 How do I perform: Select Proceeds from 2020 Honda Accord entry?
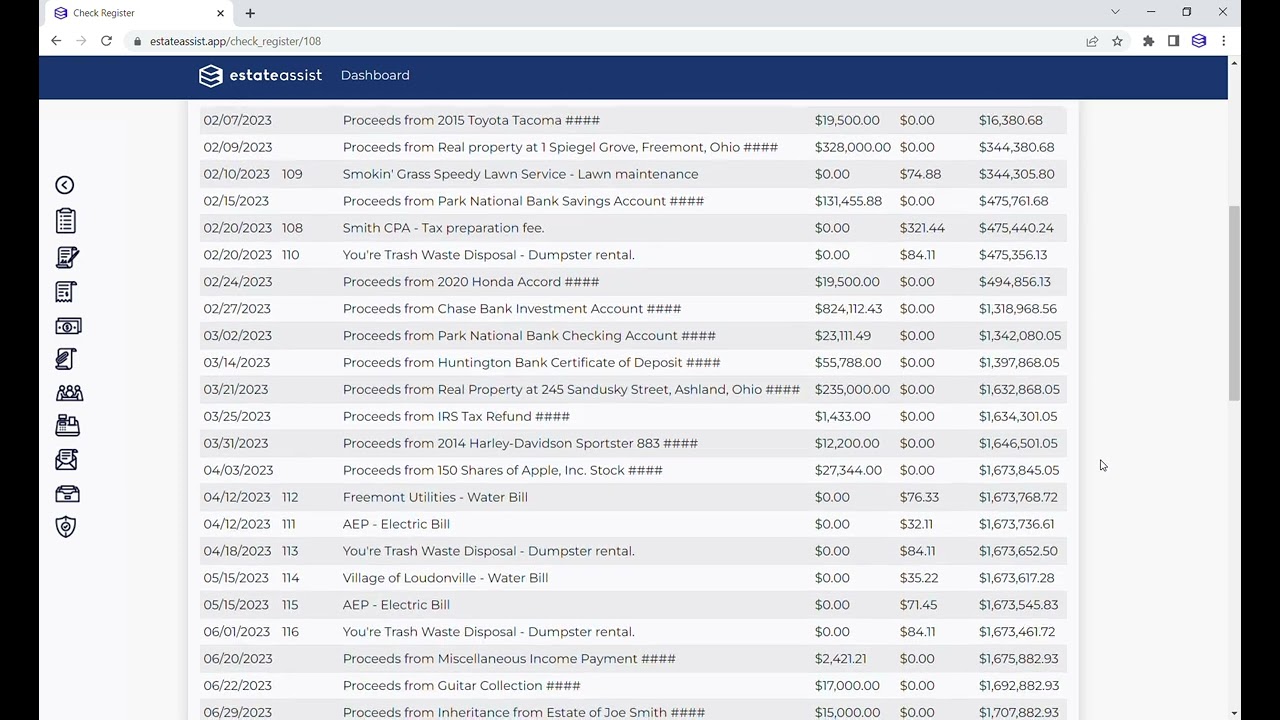(633, 282)
